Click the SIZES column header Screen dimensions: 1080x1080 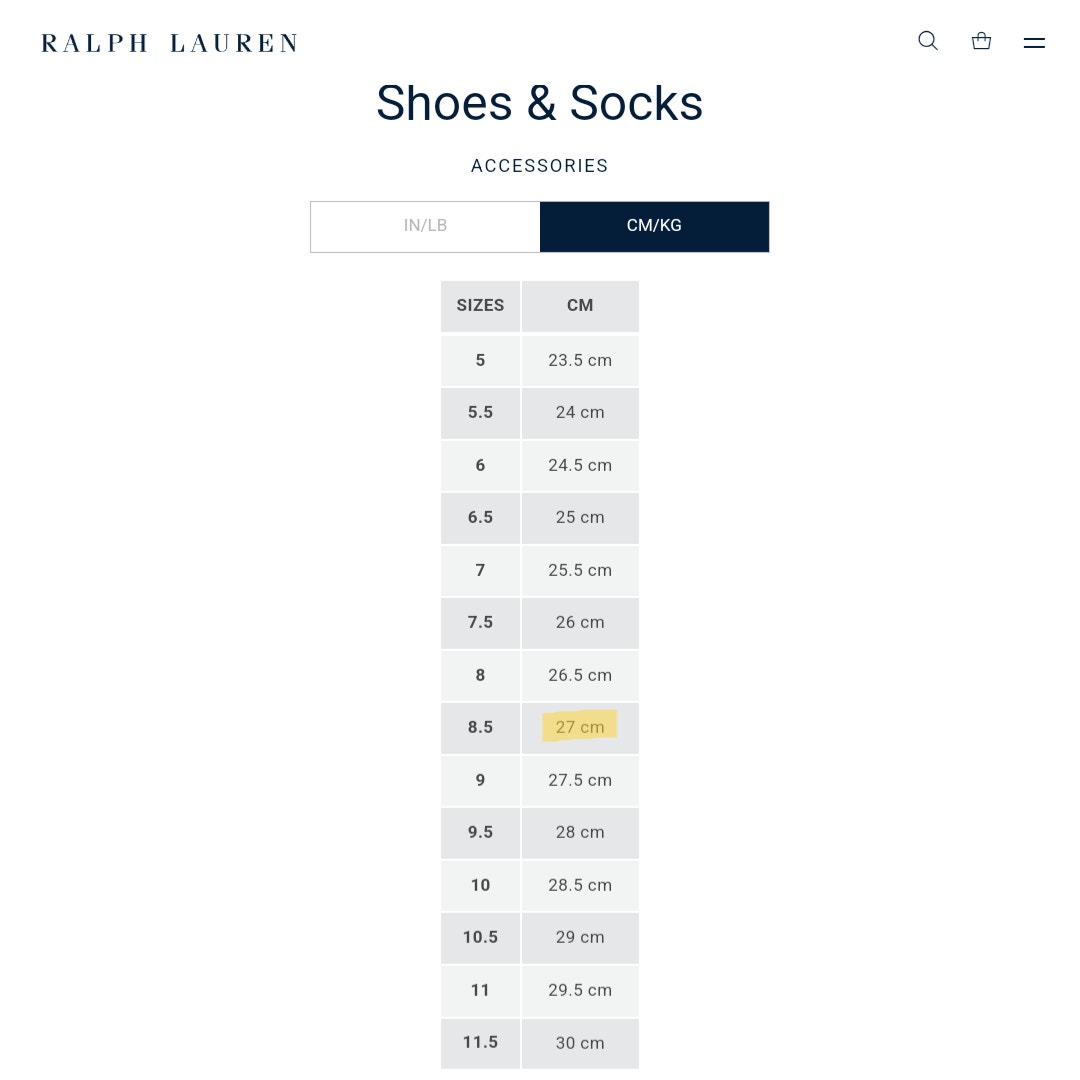(480, 306)
